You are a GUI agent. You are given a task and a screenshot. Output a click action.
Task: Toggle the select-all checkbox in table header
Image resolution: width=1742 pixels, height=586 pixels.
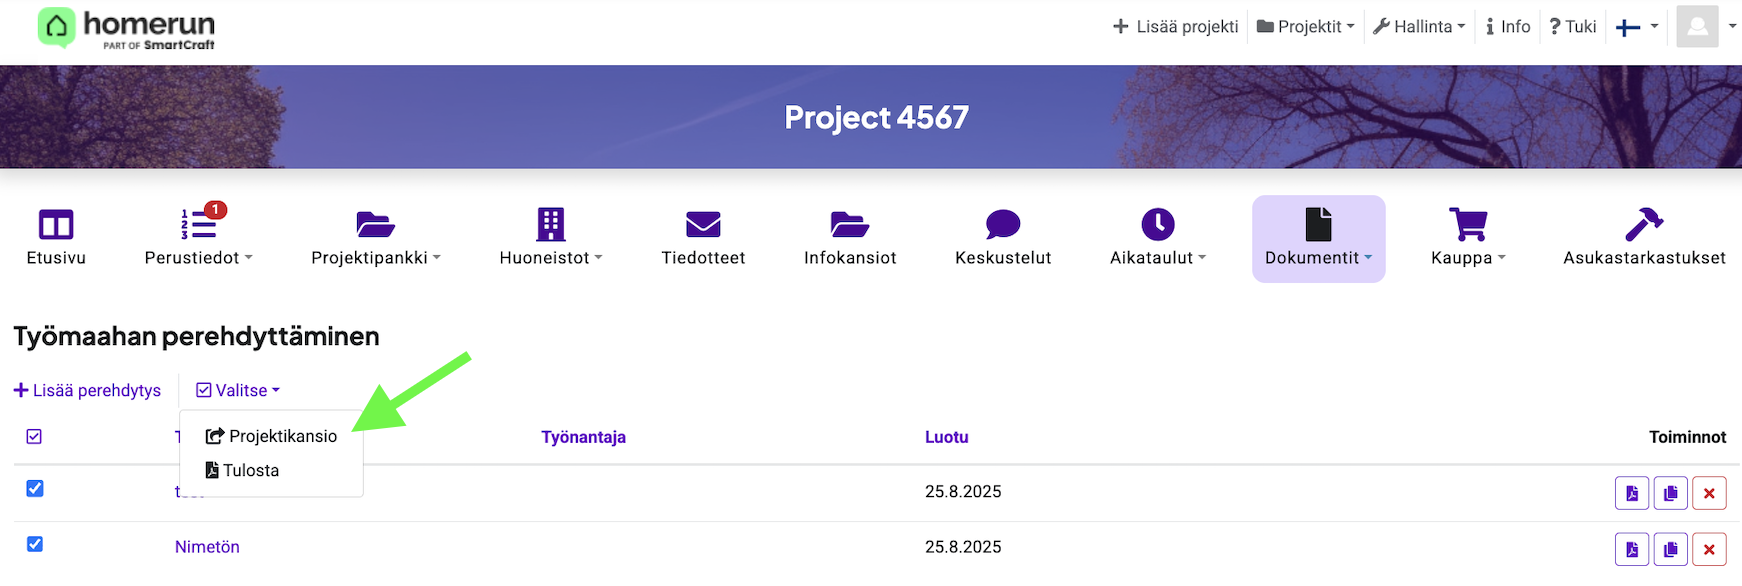pos(34,437)
